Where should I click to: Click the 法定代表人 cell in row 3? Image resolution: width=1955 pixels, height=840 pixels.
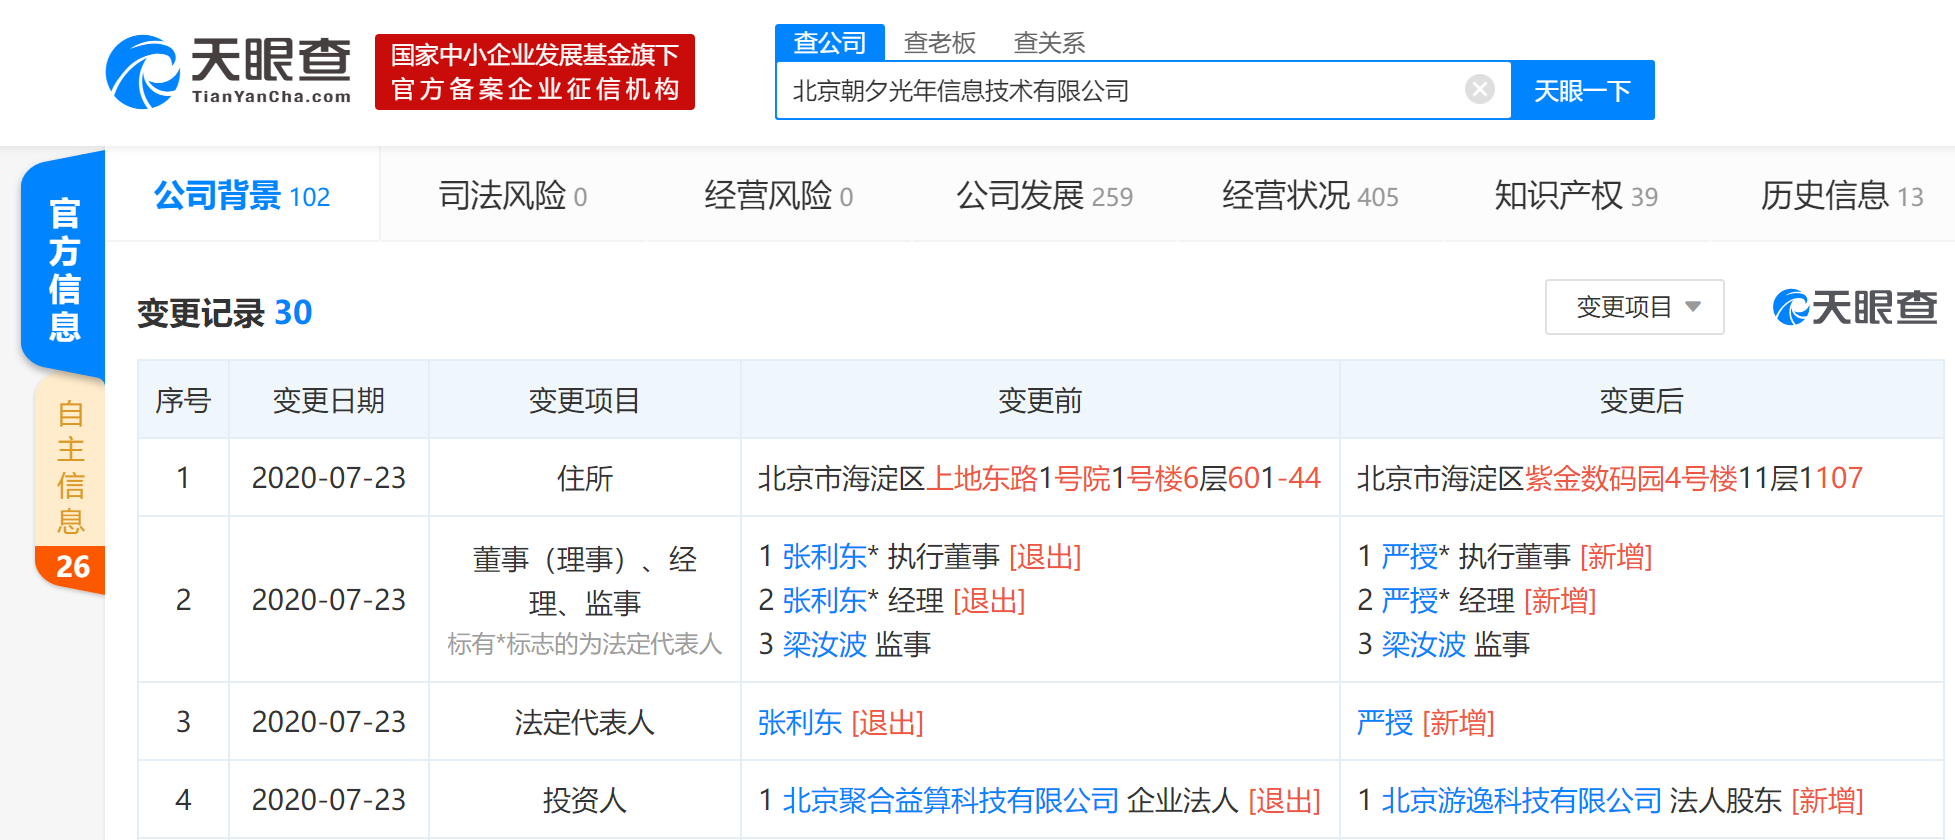585,722
